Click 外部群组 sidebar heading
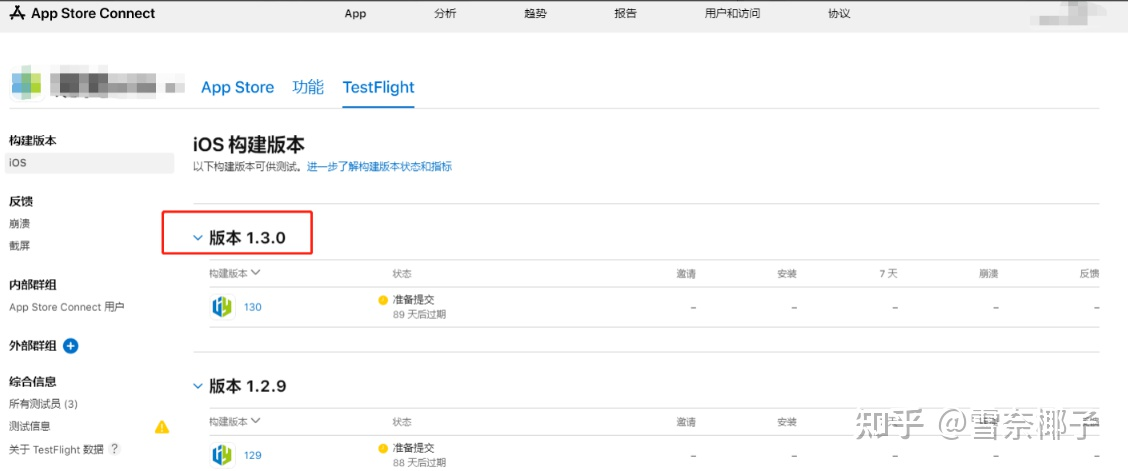This screenshot has width=1128, height=471. (32, 346)
